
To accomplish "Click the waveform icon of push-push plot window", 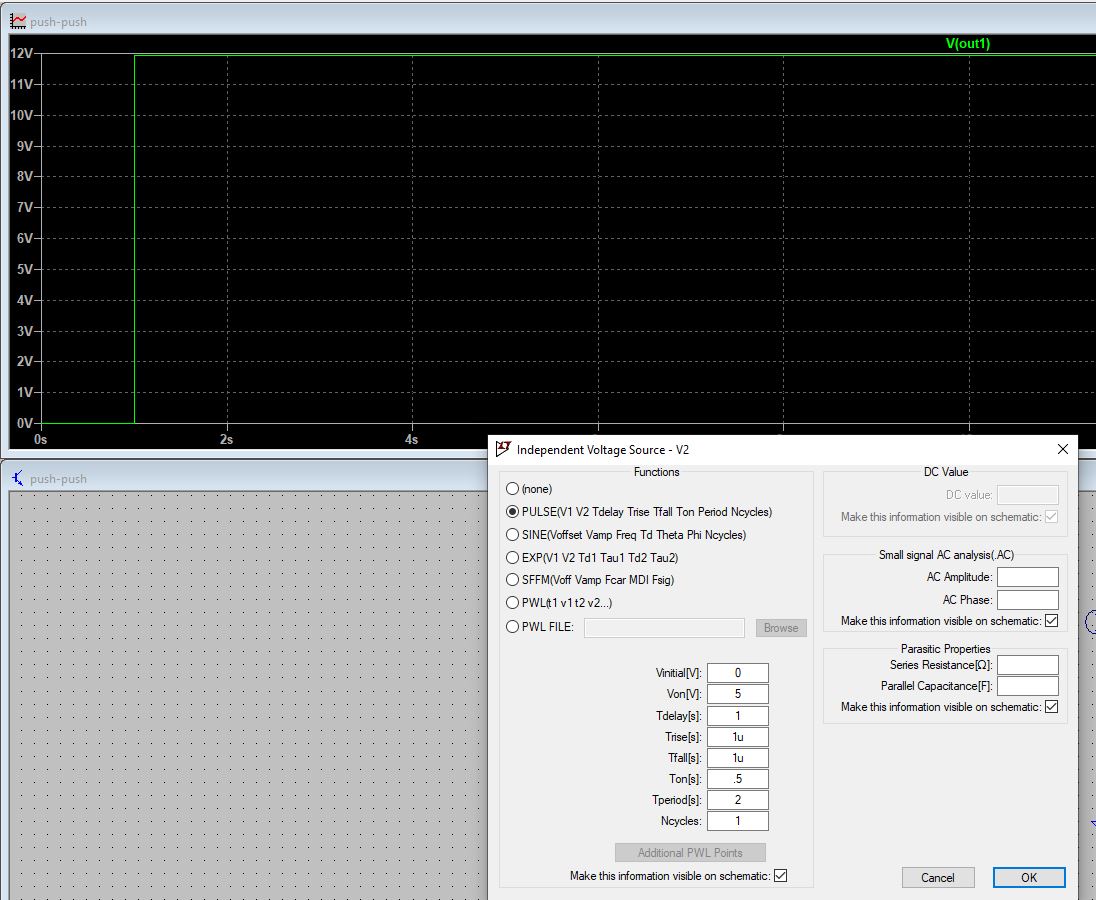I will coord(17,22).
